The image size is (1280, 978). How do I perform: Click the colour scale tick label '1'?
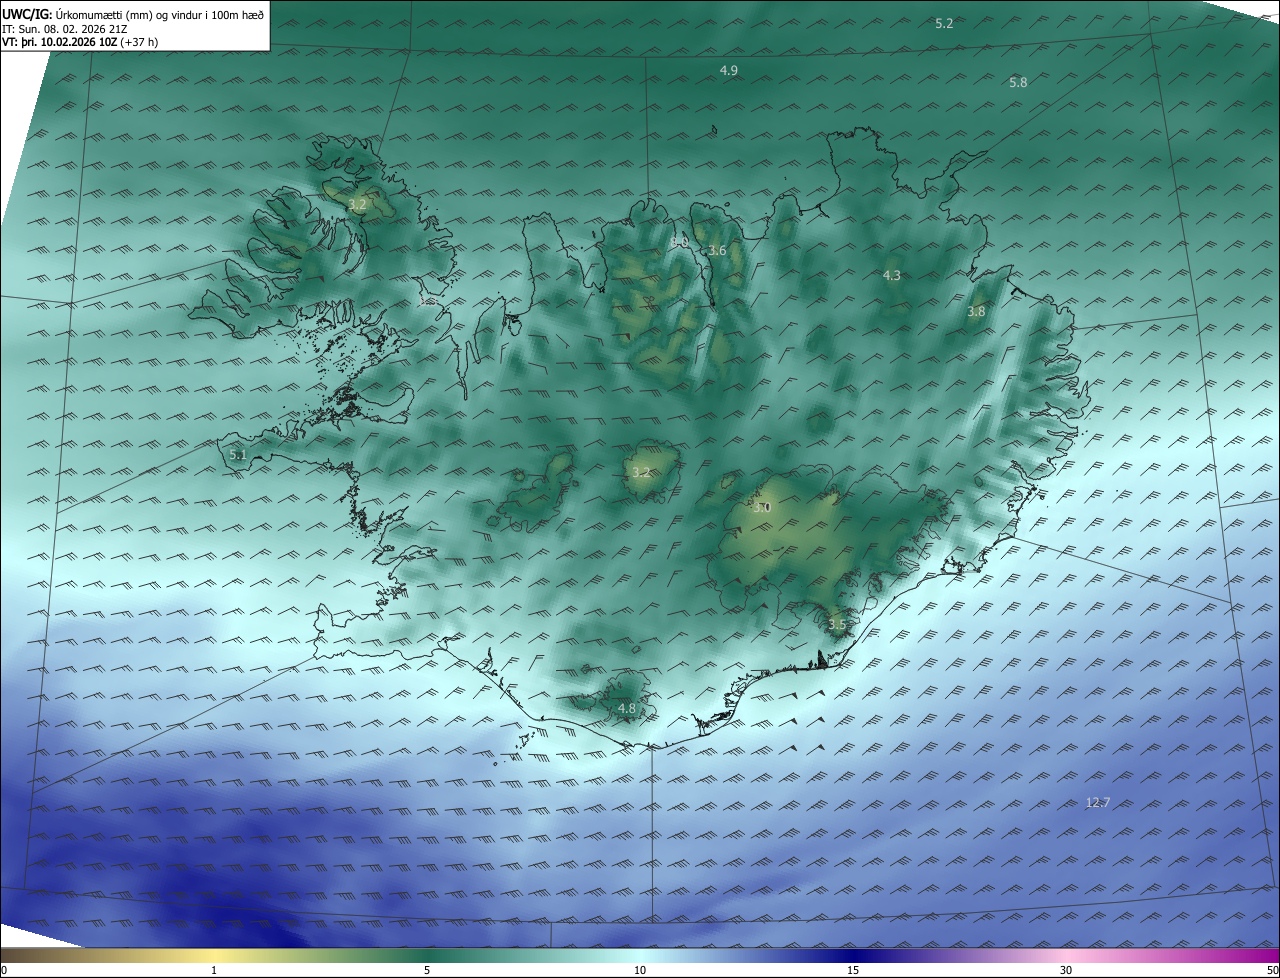pos(214,970)
